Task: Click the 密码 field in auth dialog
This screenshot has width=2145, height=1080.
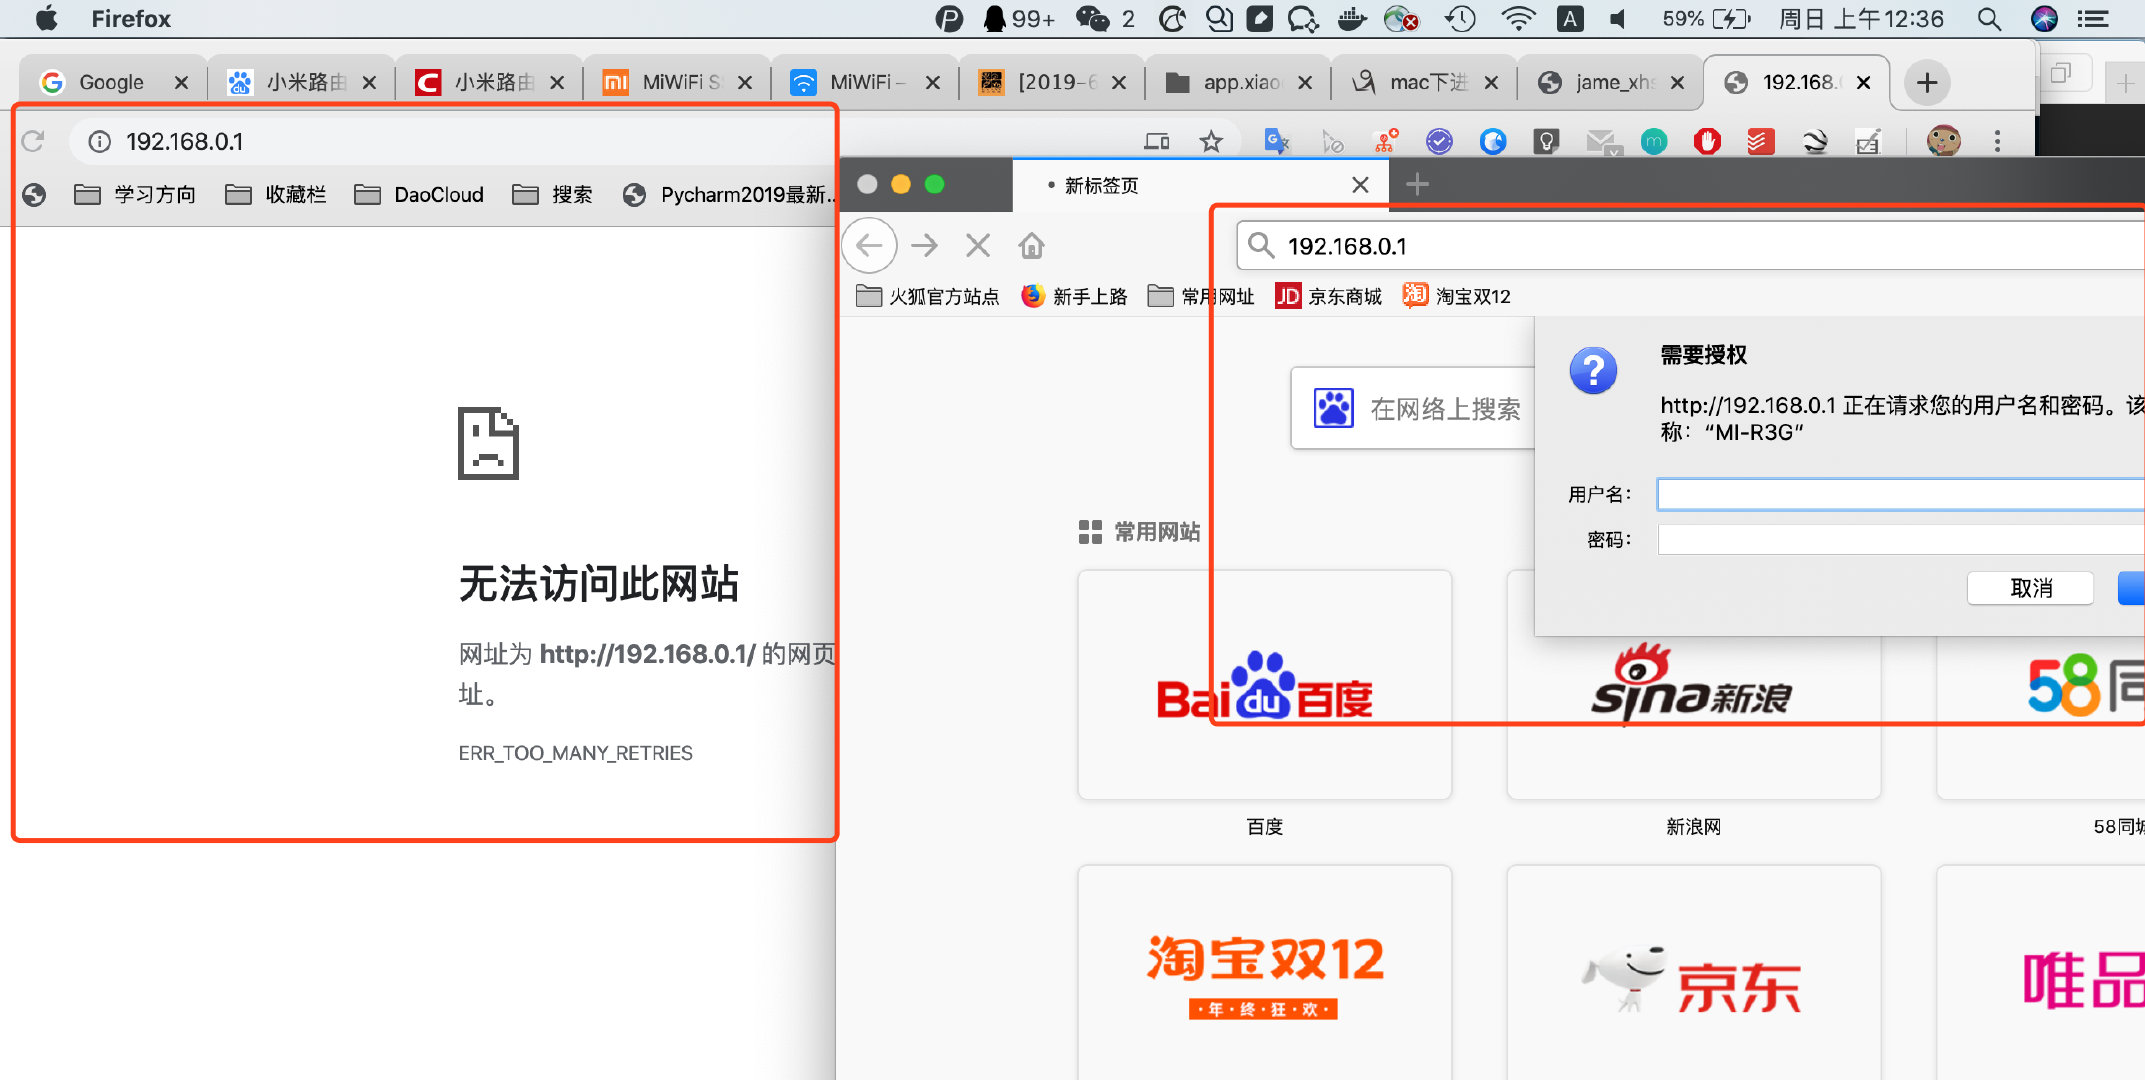Action: tap(1900, 540)
